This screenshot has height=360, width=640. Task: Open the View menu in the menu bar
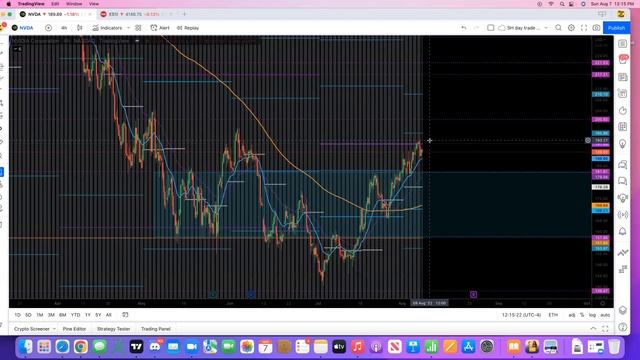tap(94, 4)
